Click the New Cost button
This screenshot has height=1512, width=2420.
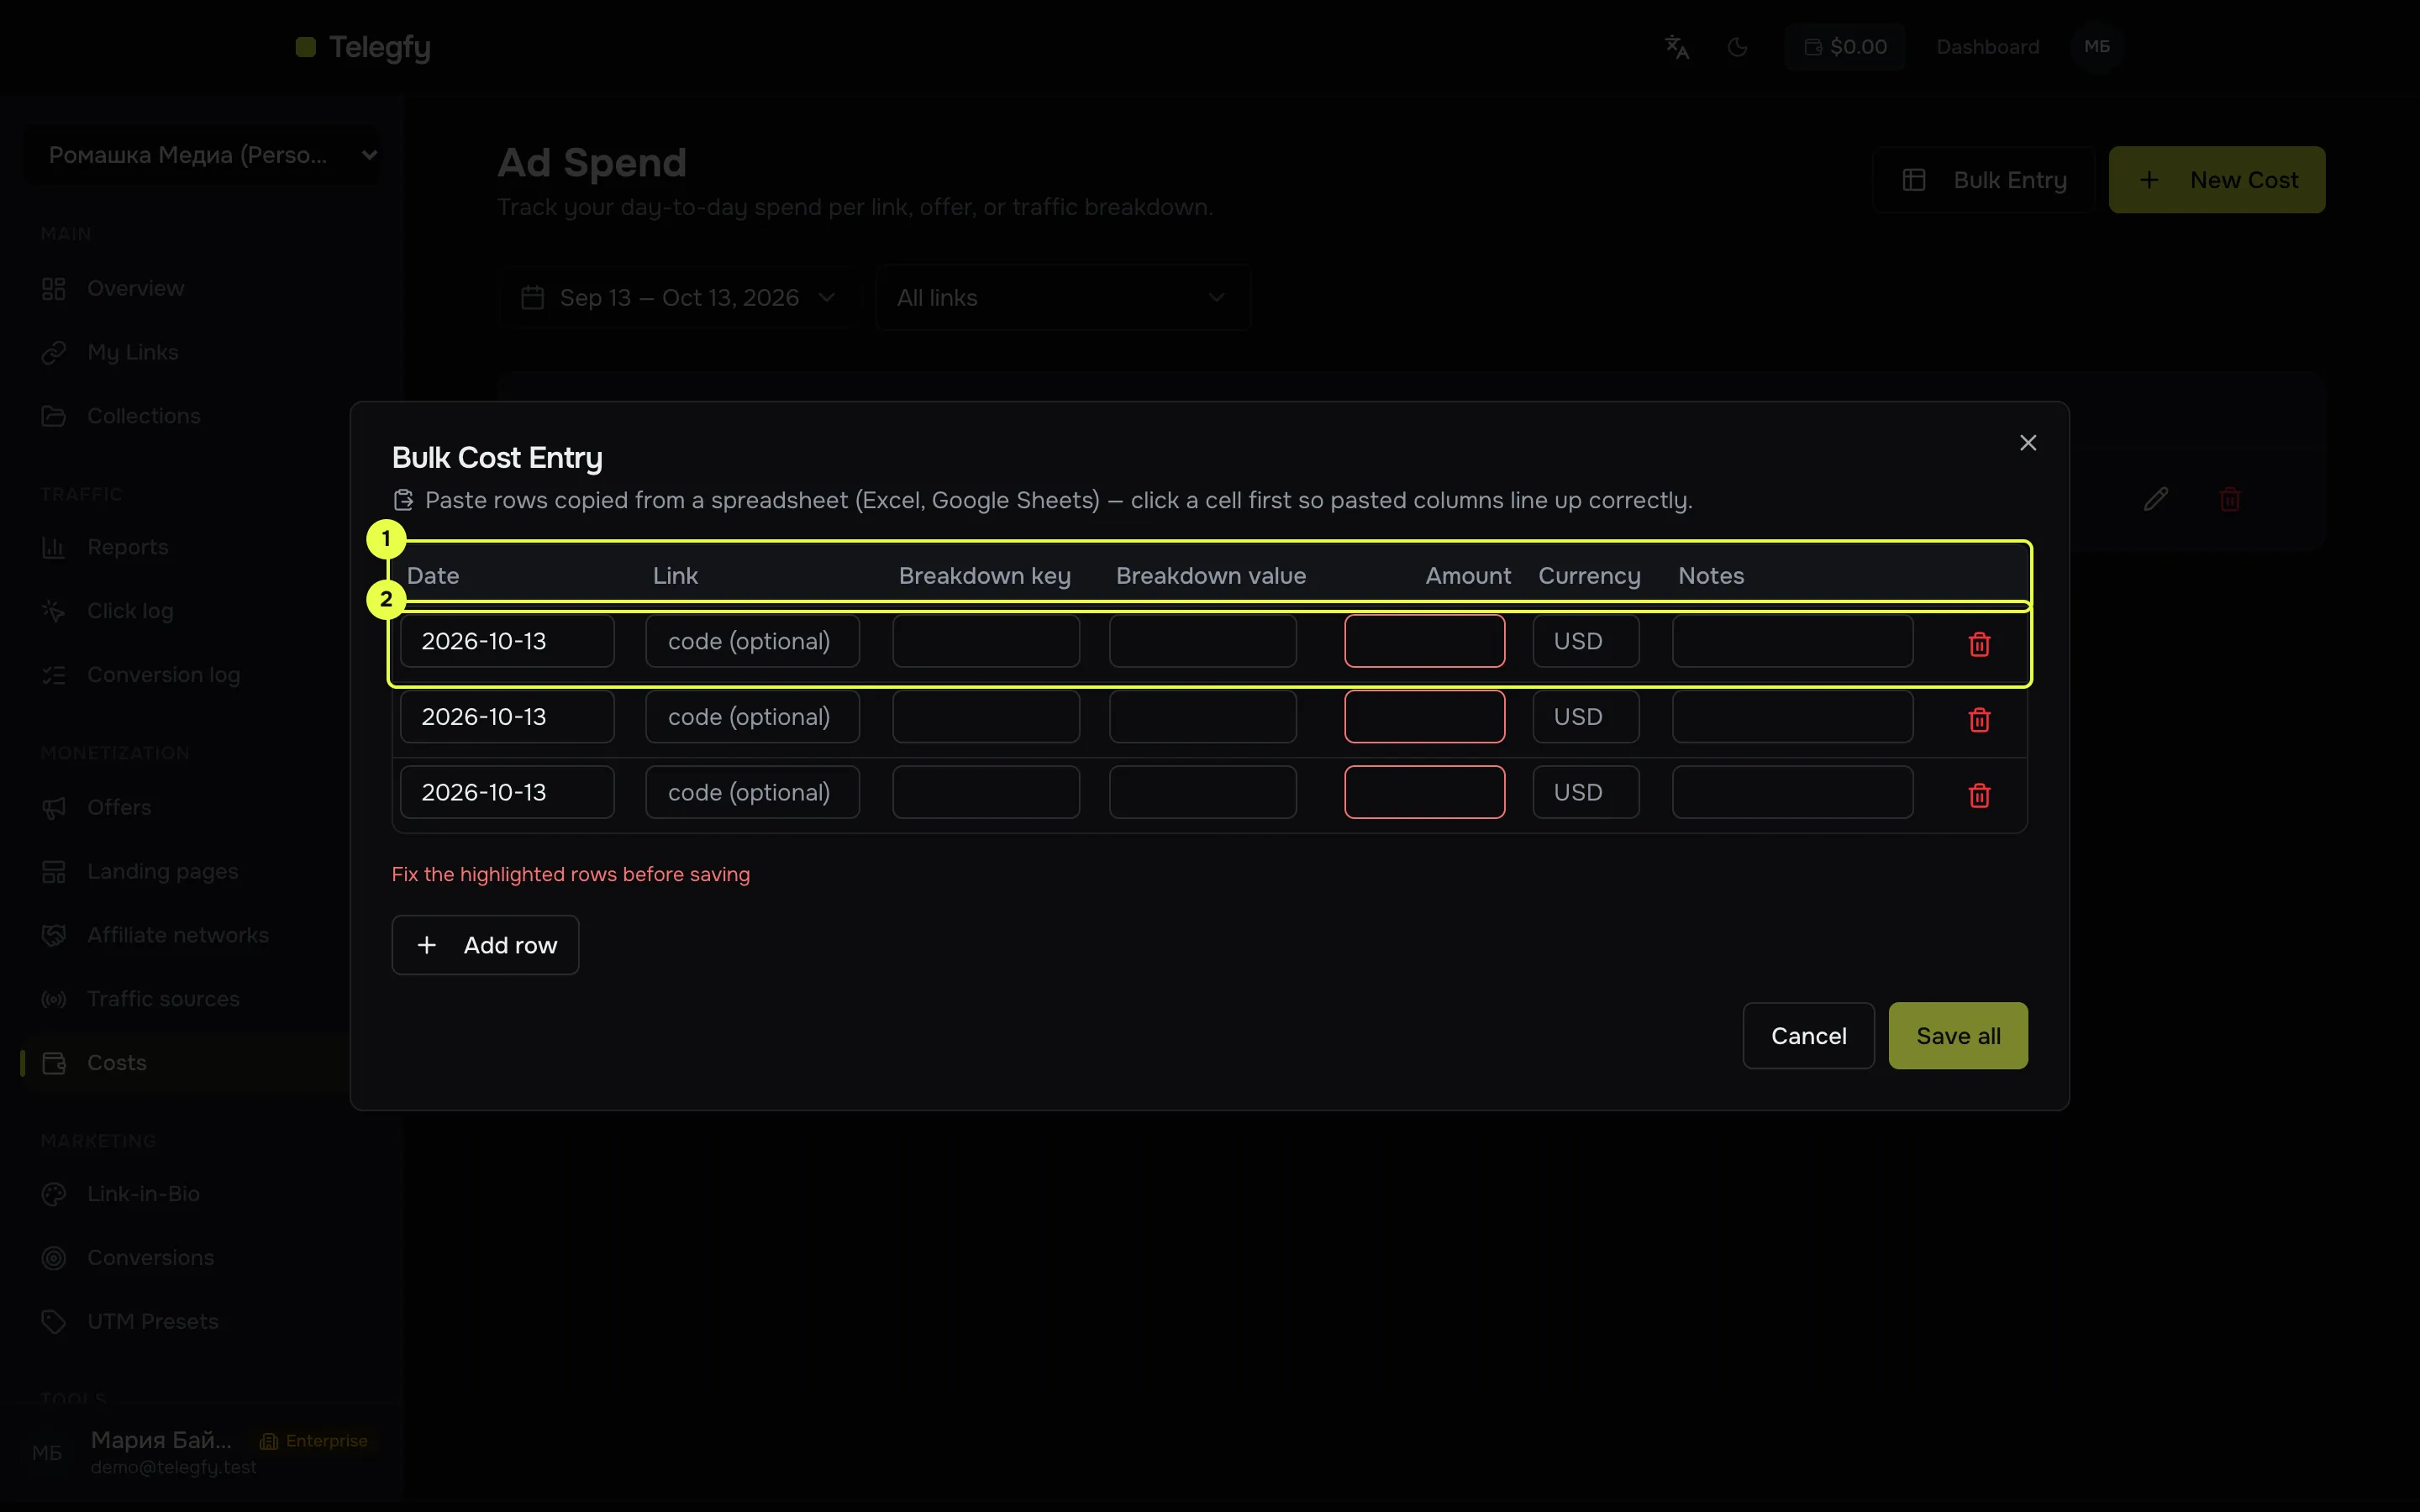click(2217, 180)
